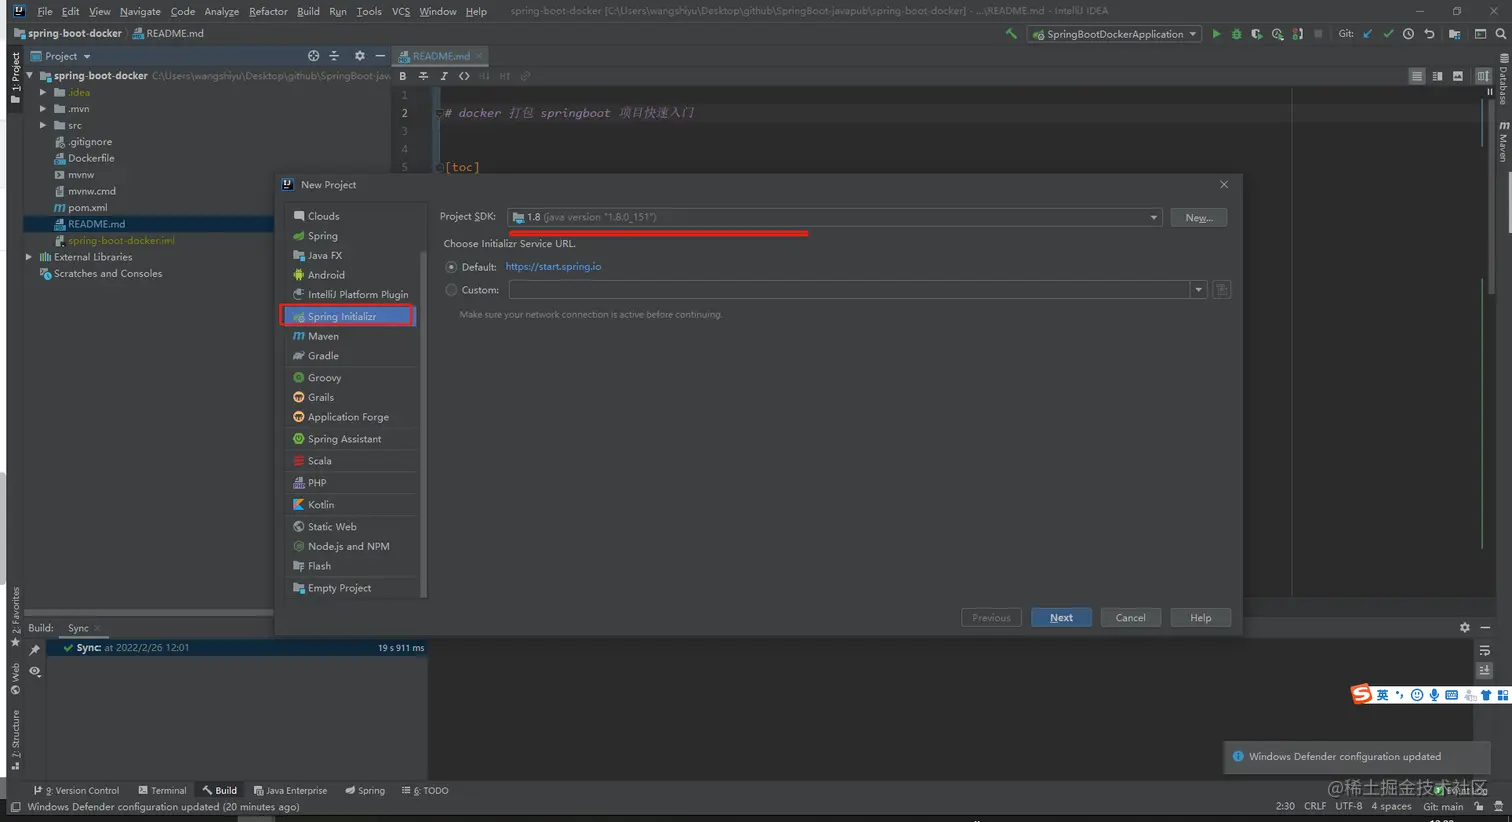Viewport: 1512px width, 822px height.
Task: Open the VCS menu
Action: click(401, 11)
